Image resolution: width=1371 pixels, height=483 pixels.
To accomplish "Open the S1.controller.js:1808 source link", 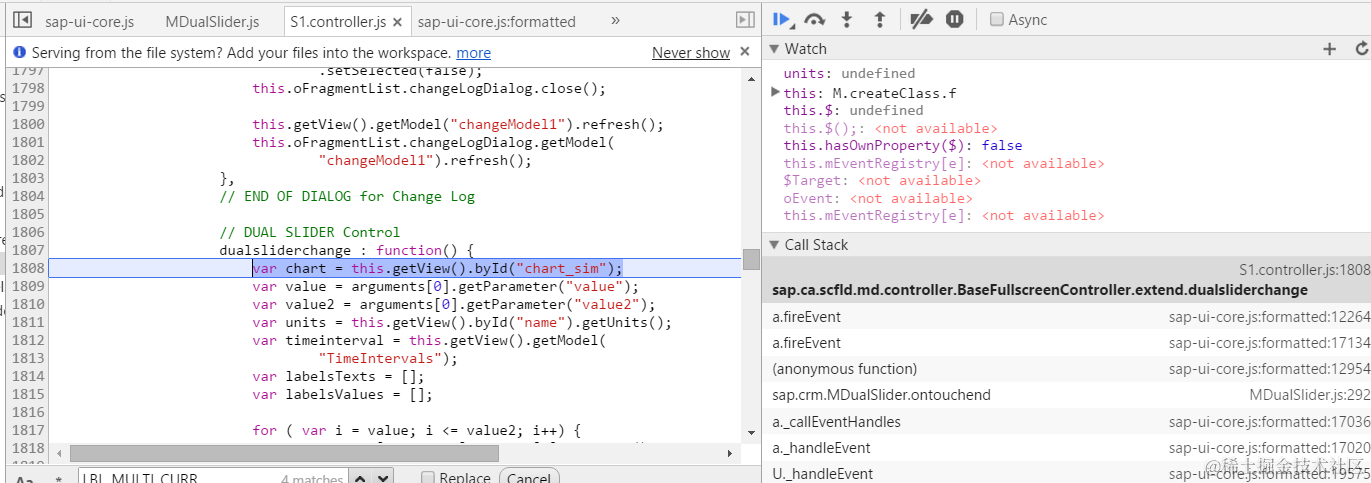I will tap(1304, 269).
